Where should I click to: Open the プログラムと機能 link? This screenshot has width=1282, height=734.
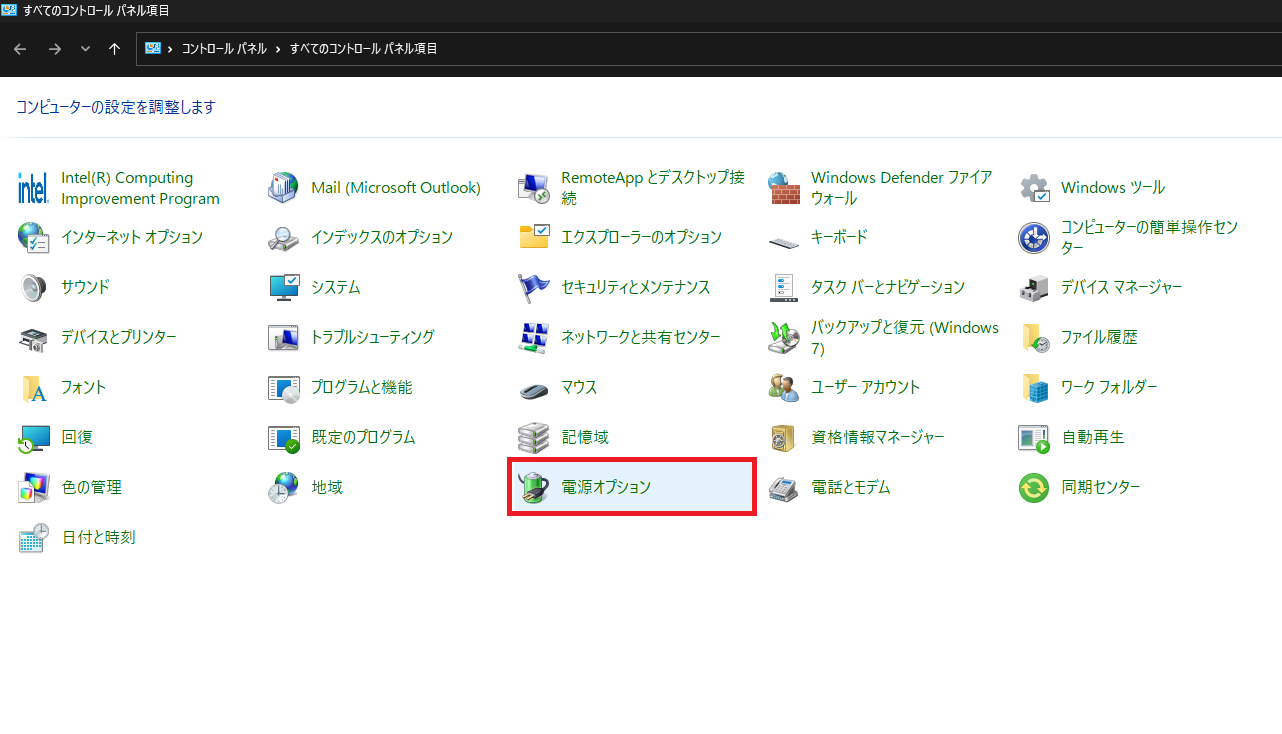[x=361, y=387]
